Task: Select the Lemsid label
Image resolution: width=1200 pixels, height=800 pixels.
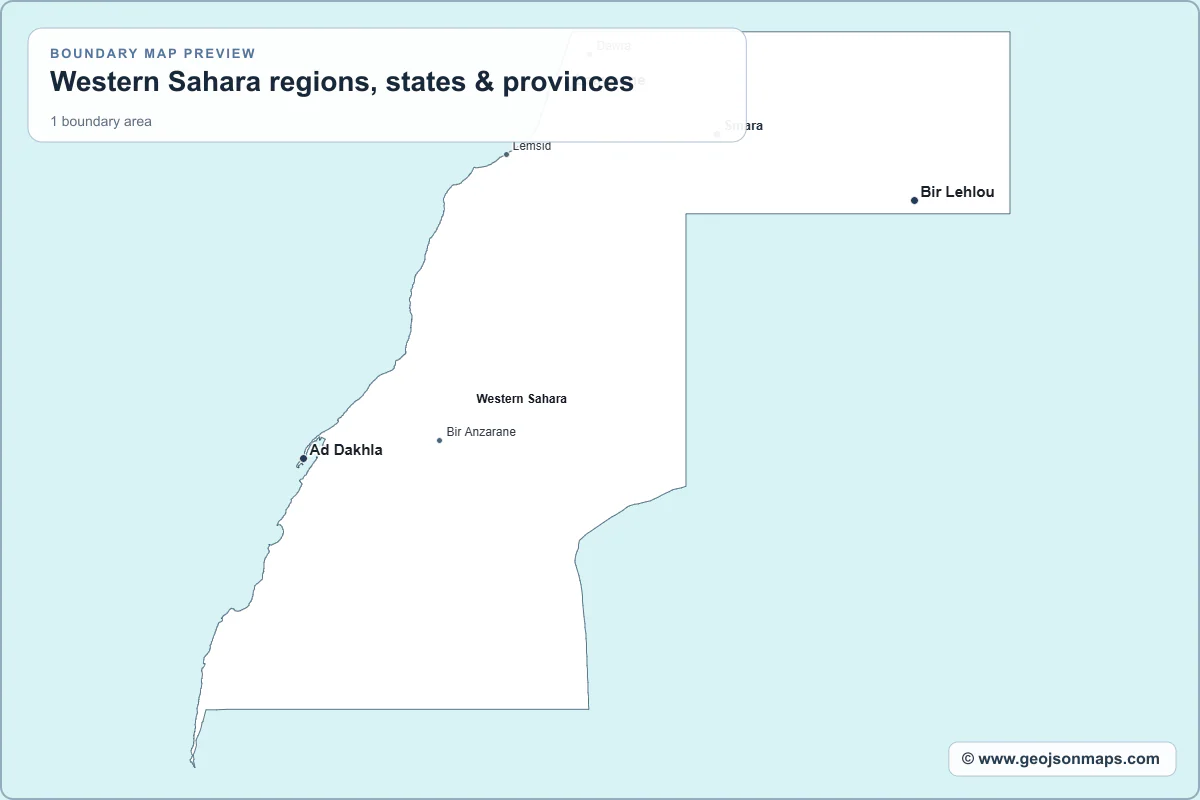Action: click(532, 146)
